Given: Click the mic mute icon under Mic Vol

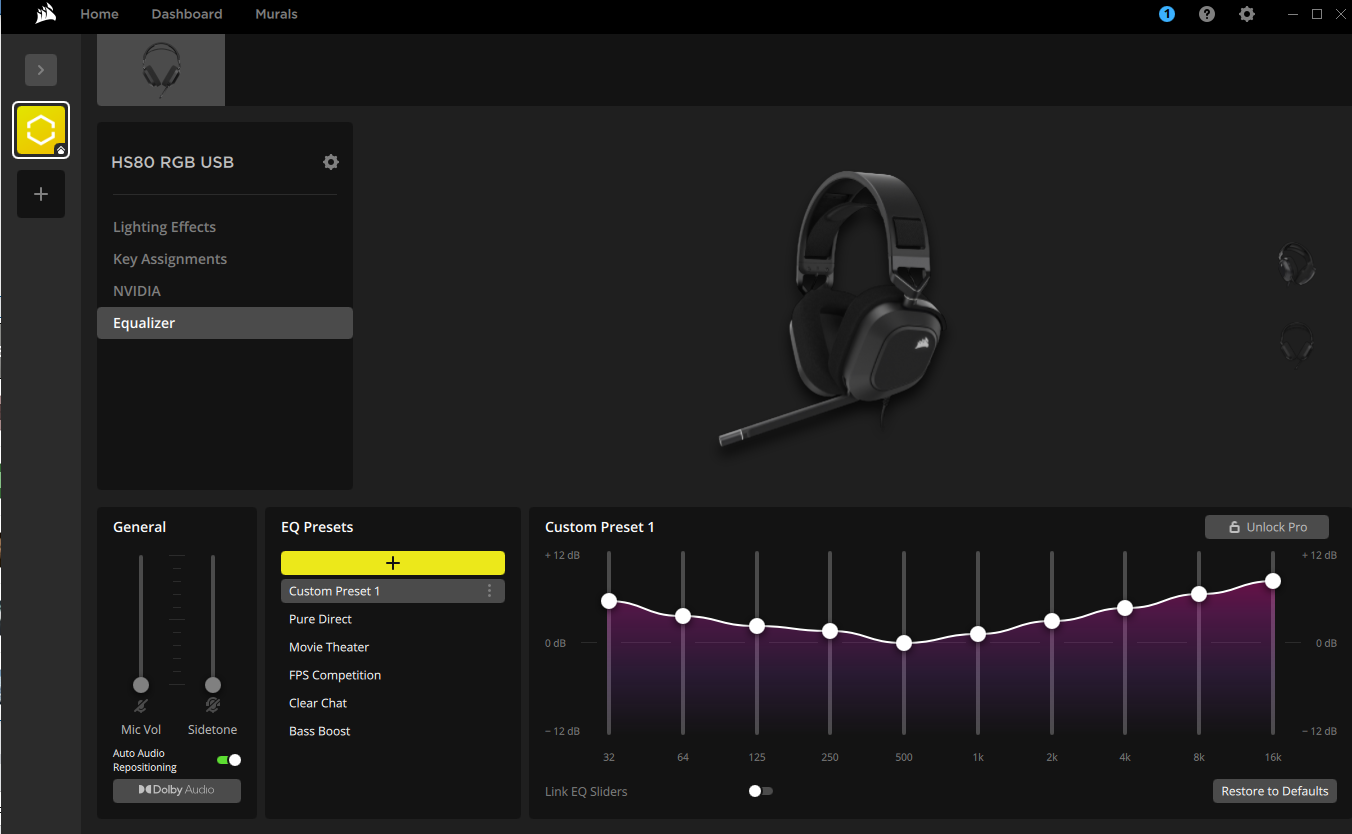Looking at the screenshot, I should pos(141,706).
